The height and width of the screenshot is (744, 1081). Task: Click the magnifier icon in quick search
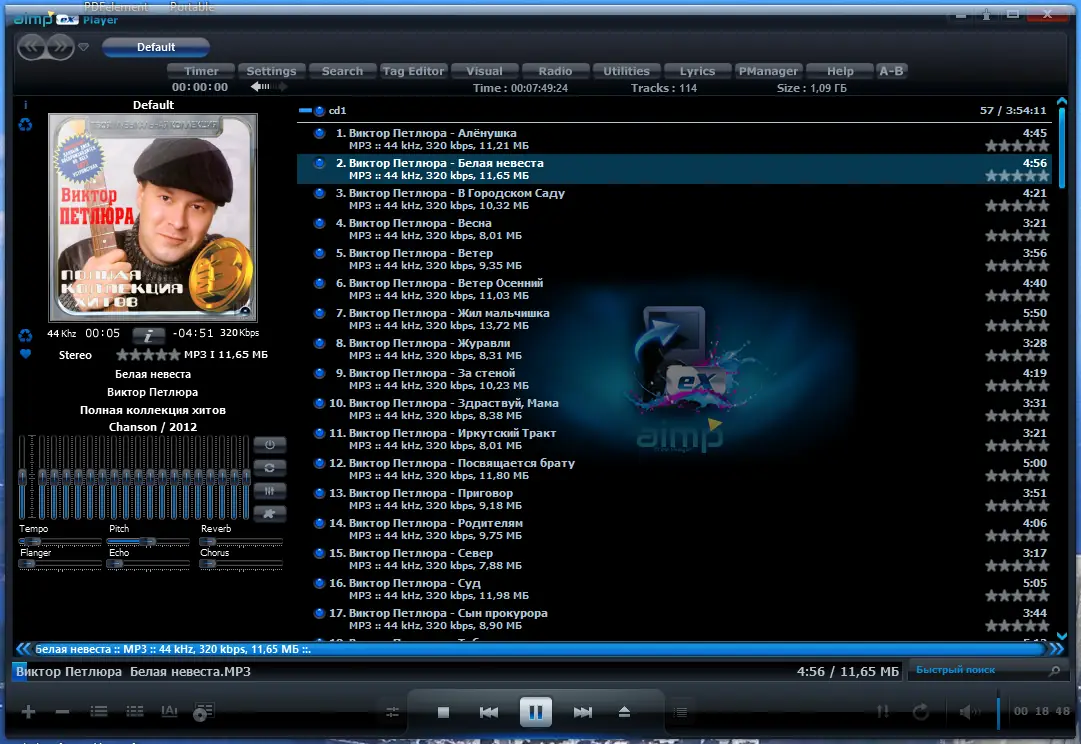pos(1054,670)
